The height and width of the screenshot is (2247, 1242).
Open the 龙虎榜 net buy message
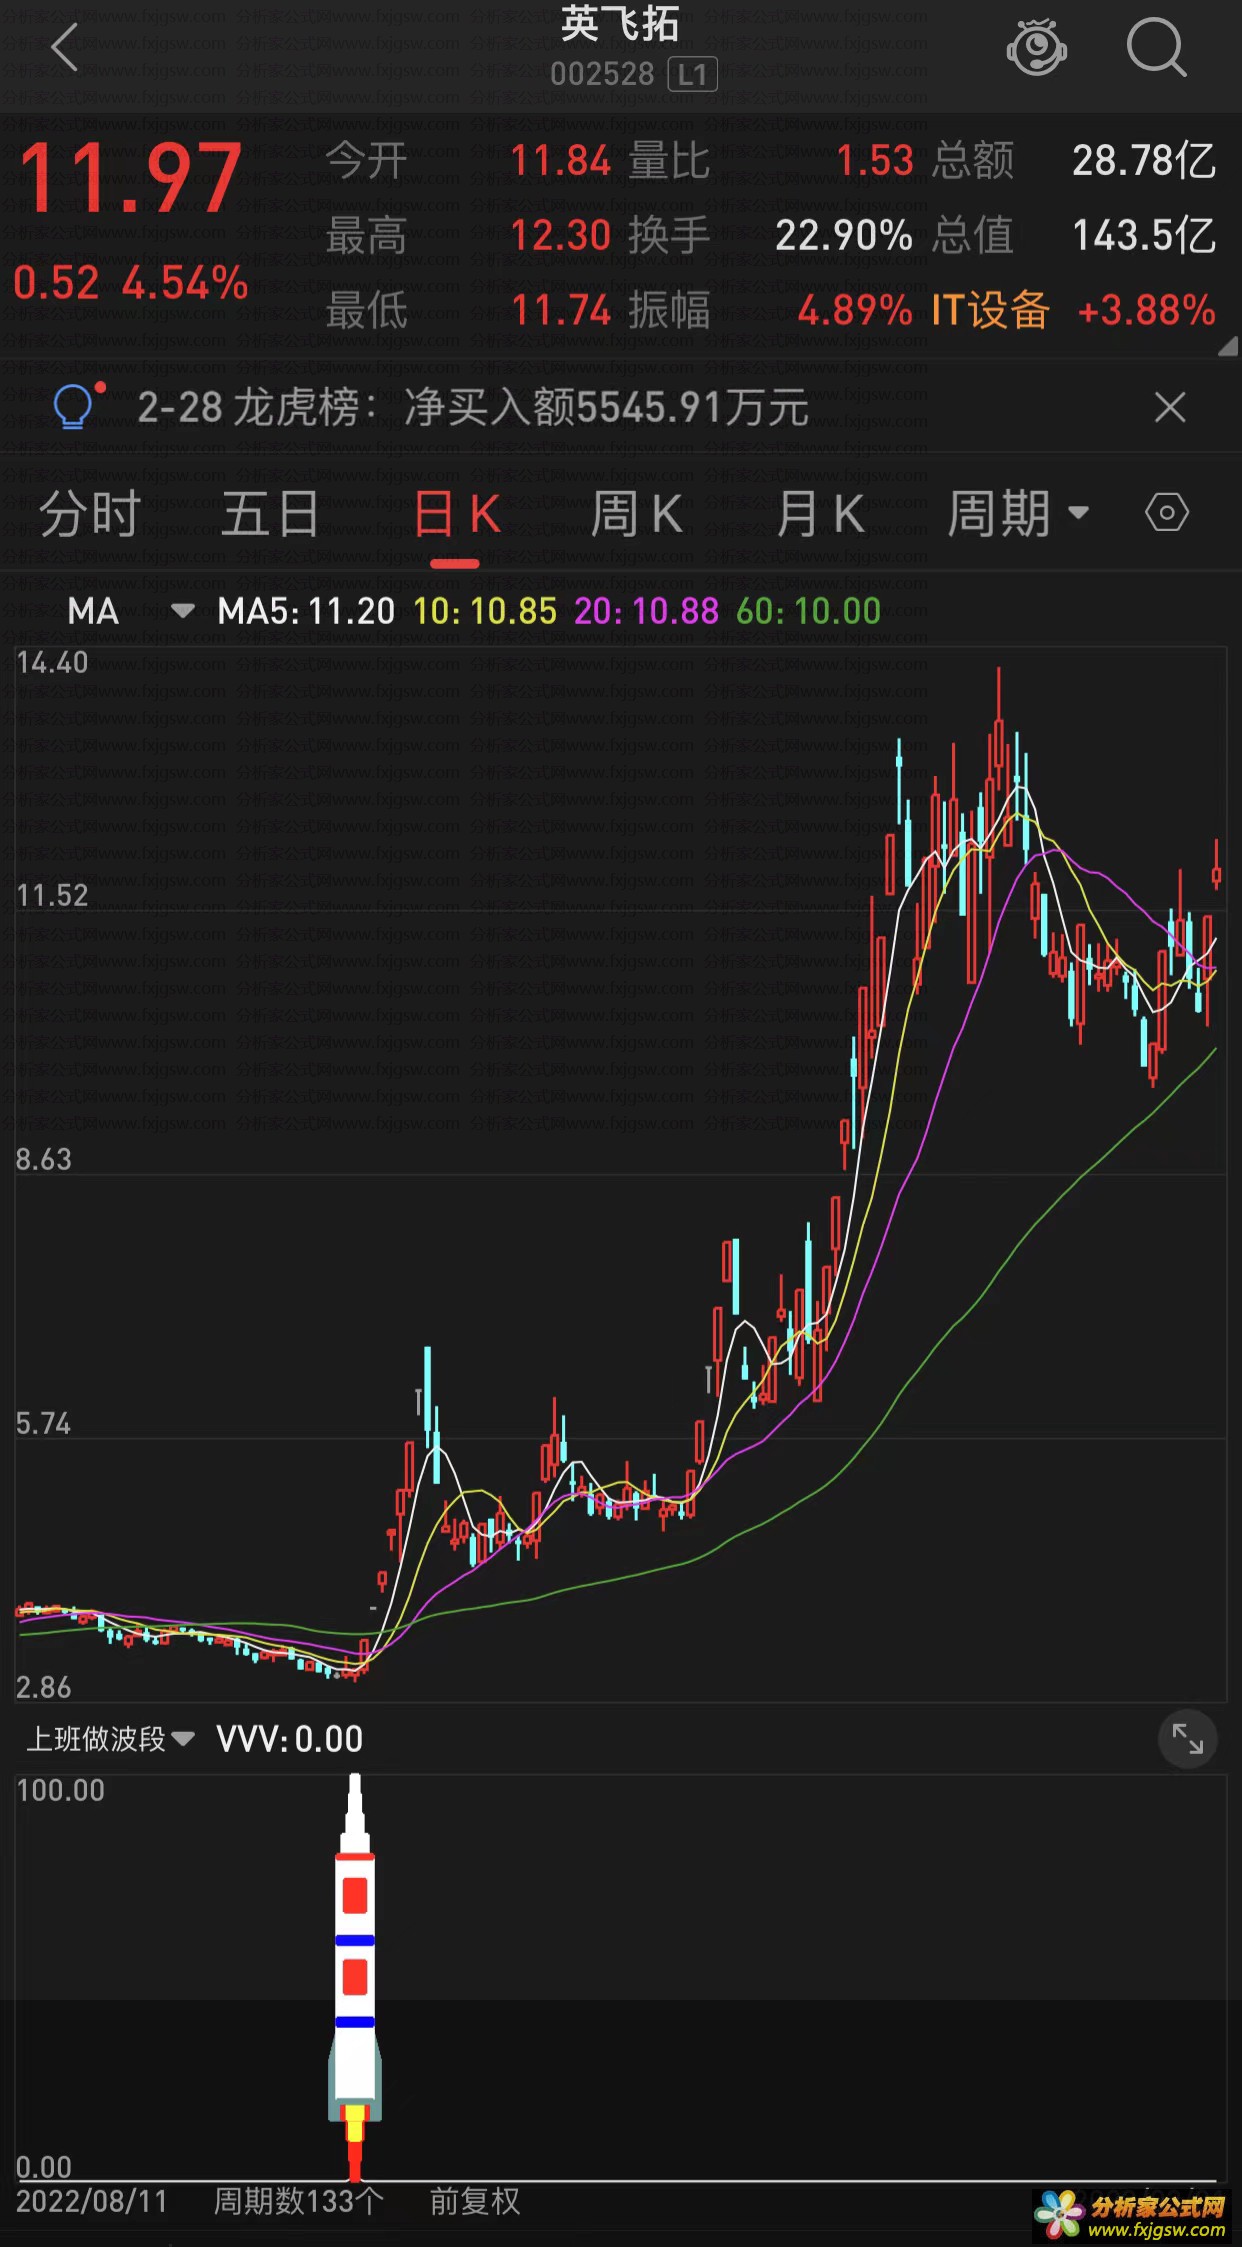472,408
